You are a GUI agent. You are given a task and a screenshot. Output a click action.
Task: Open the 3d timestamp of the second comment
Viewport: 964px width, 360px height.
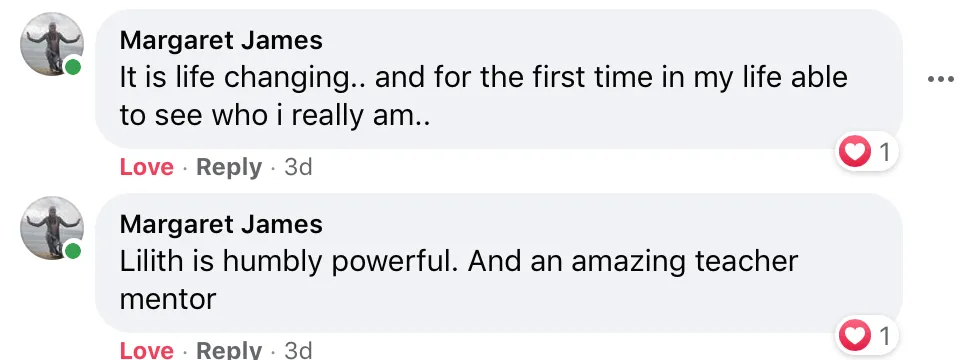coord(298,350)
